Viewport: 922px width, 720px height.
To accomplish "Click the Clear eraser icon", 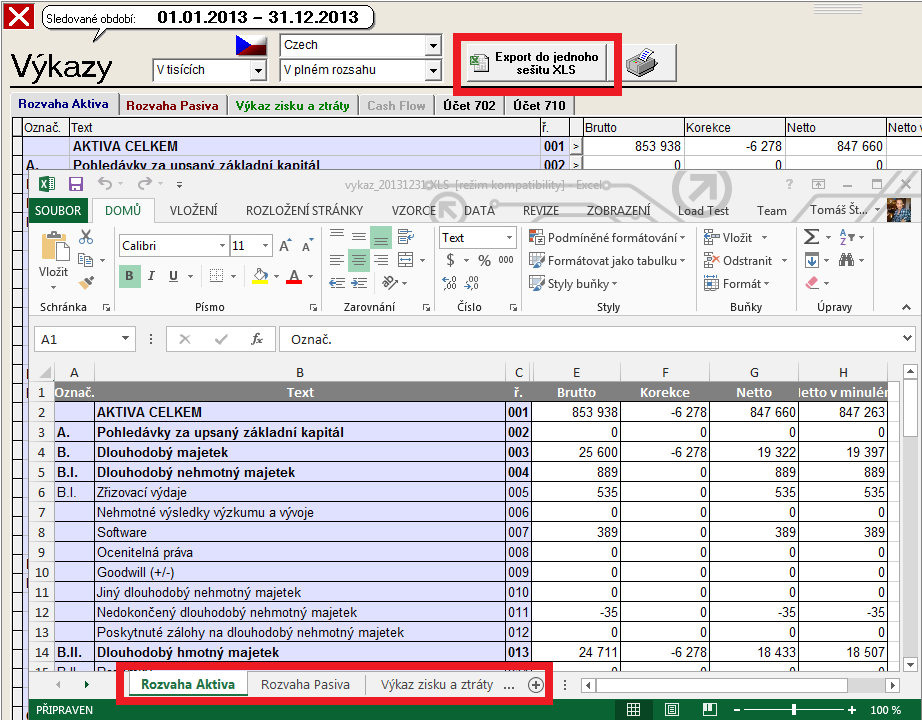I will (811, 283).
